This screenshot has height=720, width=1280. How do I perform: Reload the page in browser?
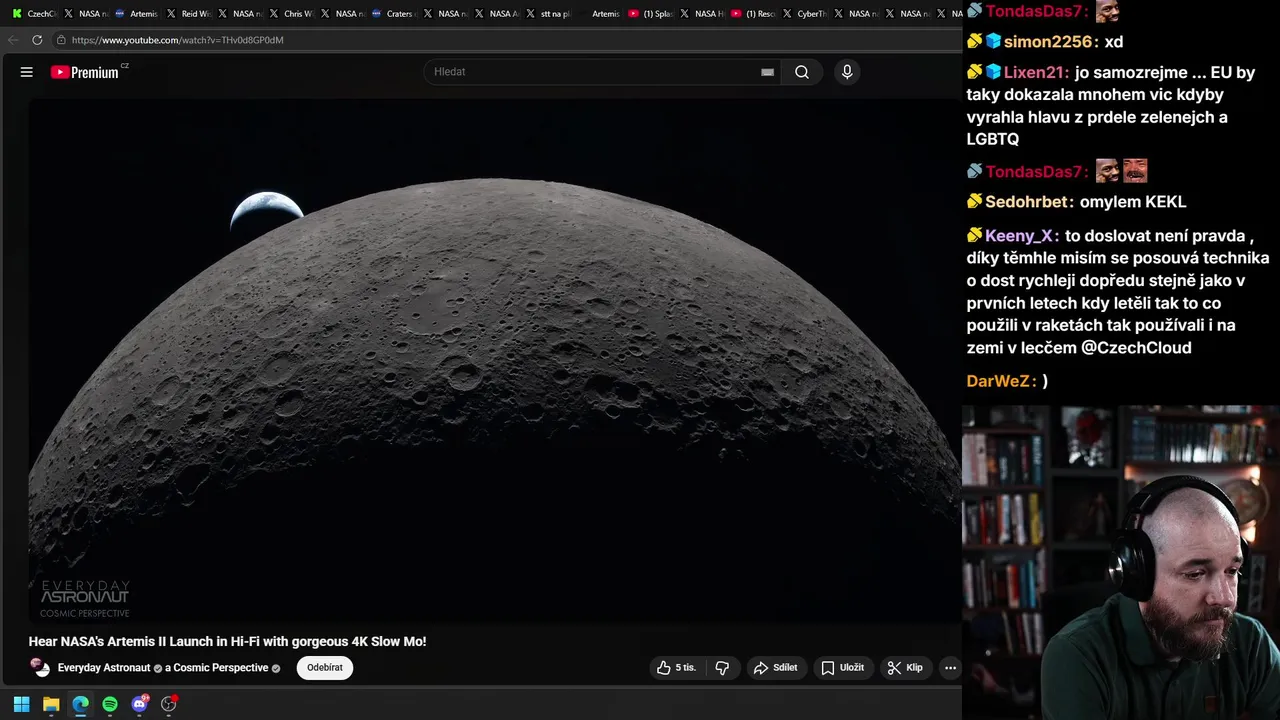pyautogui.click(x=37, y=40)
